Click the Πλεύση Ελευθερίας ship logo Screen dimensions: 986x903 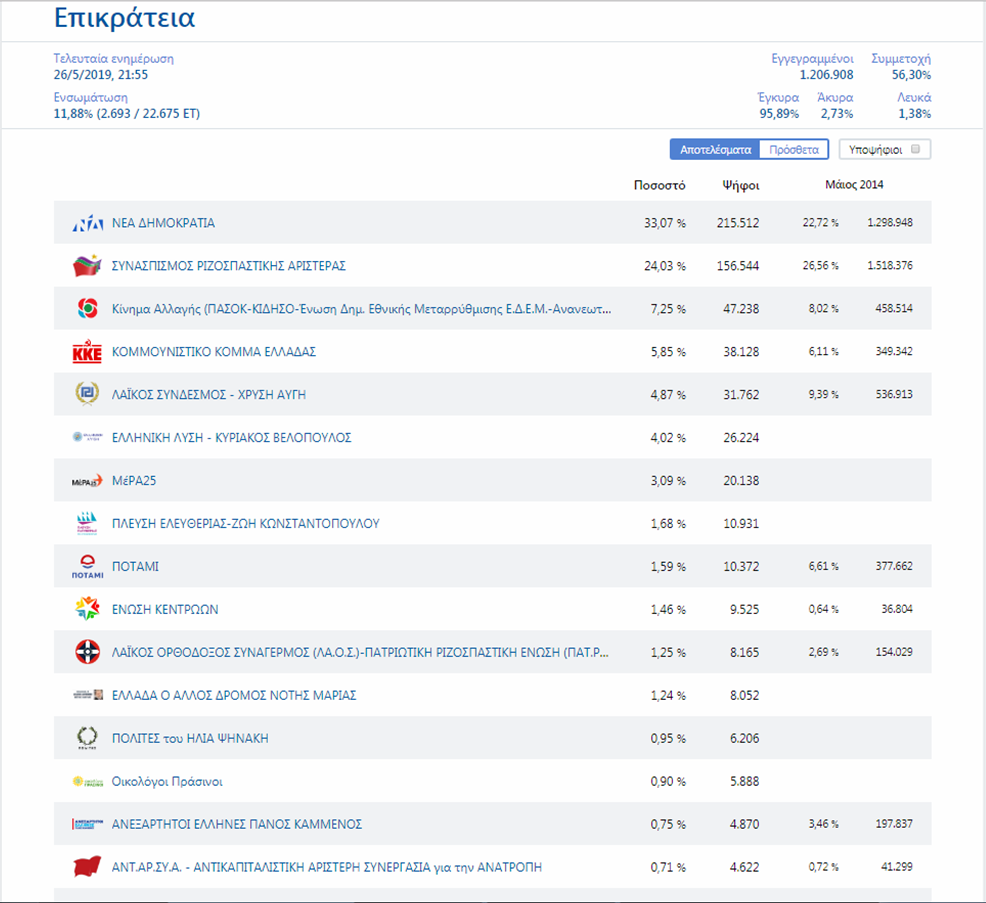(87, 523)
